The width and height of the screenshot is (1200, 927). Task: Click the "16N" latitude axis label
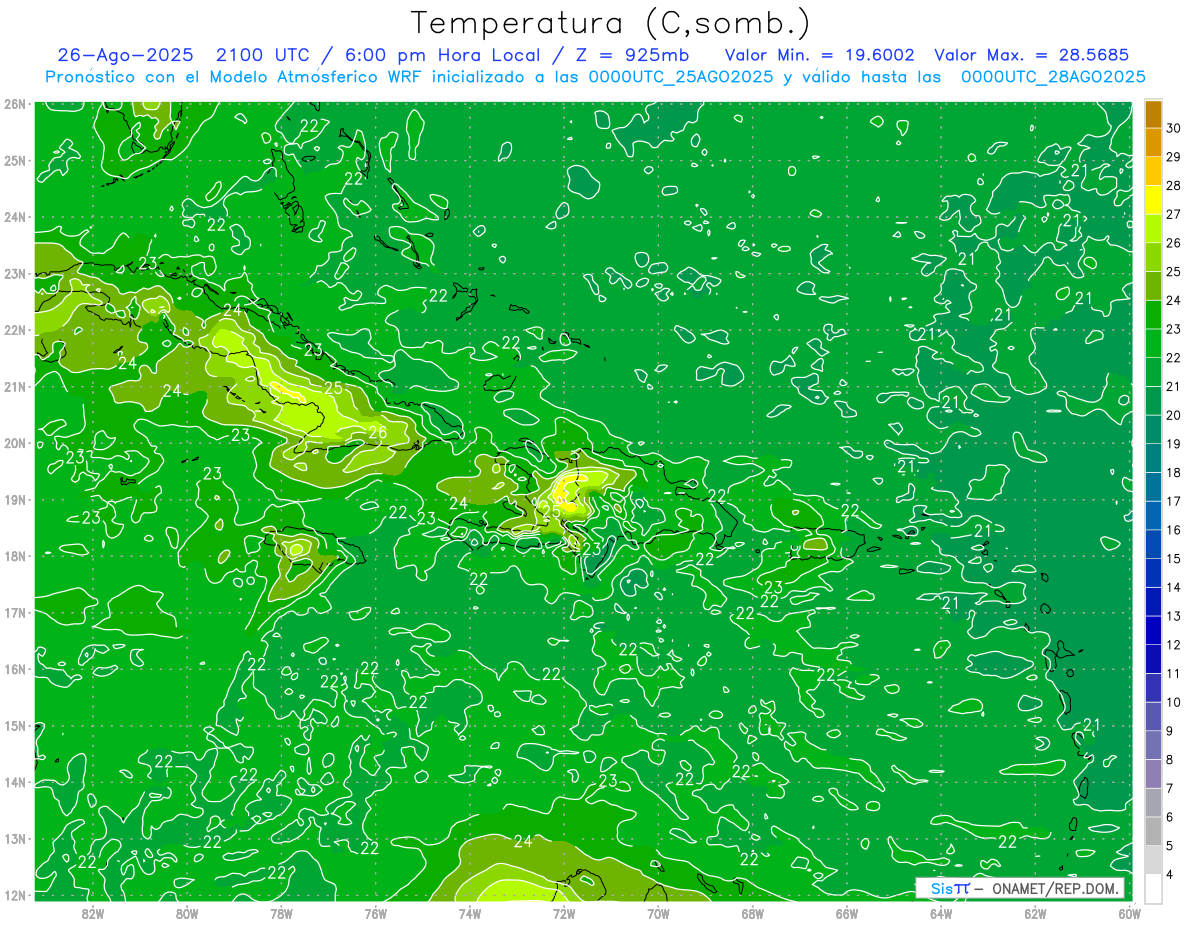[15, 669]
